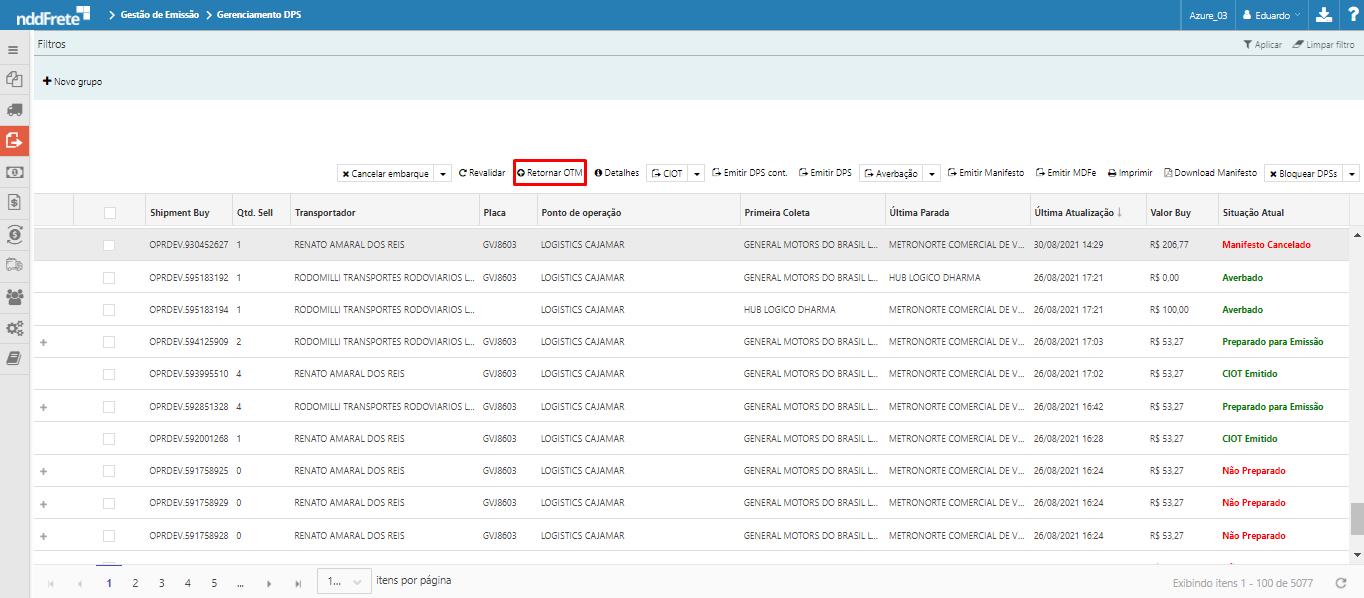Click the Retornar OTM button
Viewport: 1364px width, 598px height.
click(549, 173)
